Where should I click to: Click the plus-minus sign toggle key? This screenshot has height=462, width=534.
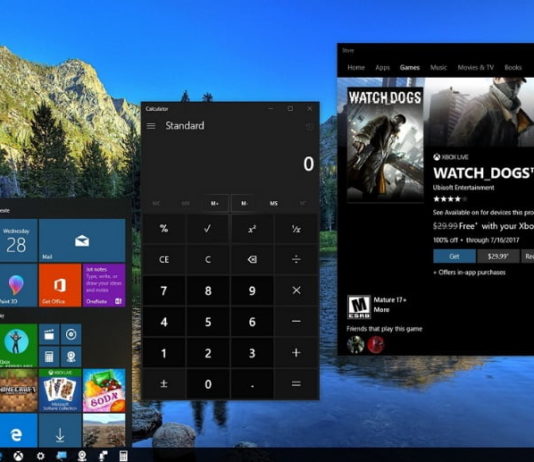coord(164,384)
